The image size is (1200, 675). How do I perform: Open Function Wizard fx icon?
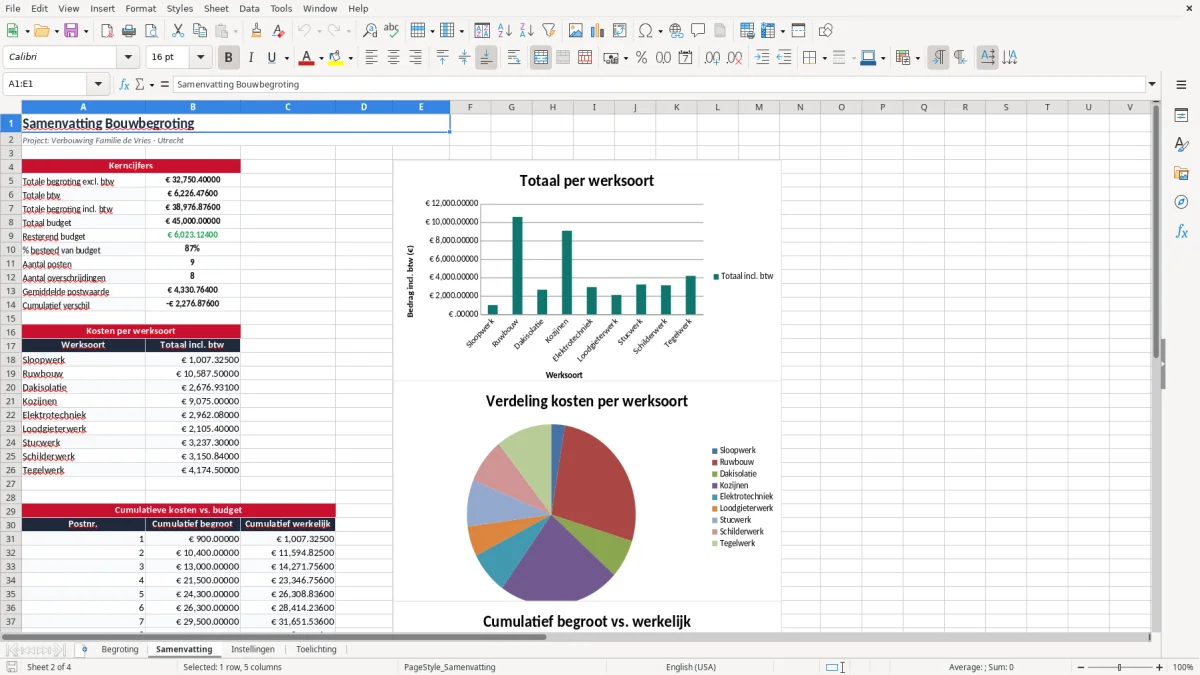(x=124, y=84)
